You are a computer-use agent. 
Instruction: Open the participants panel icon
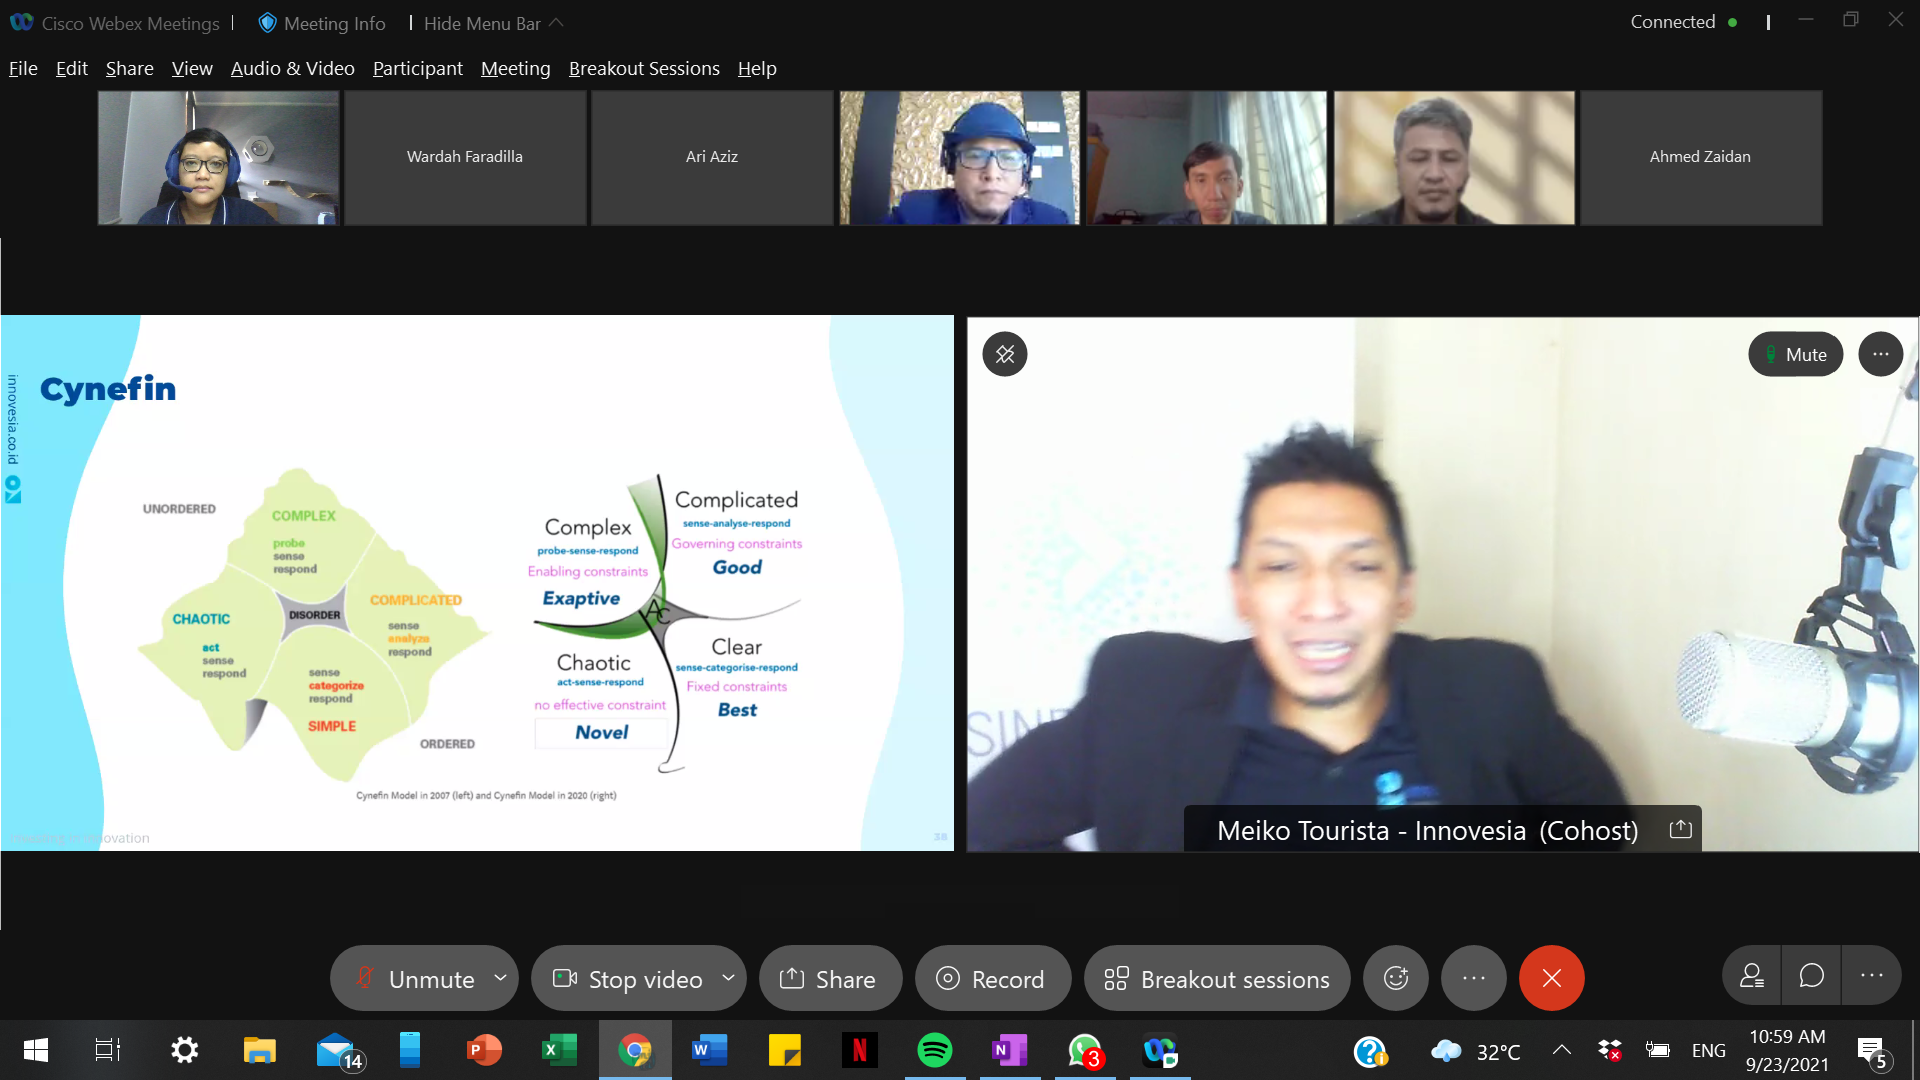pos(1752,976)
